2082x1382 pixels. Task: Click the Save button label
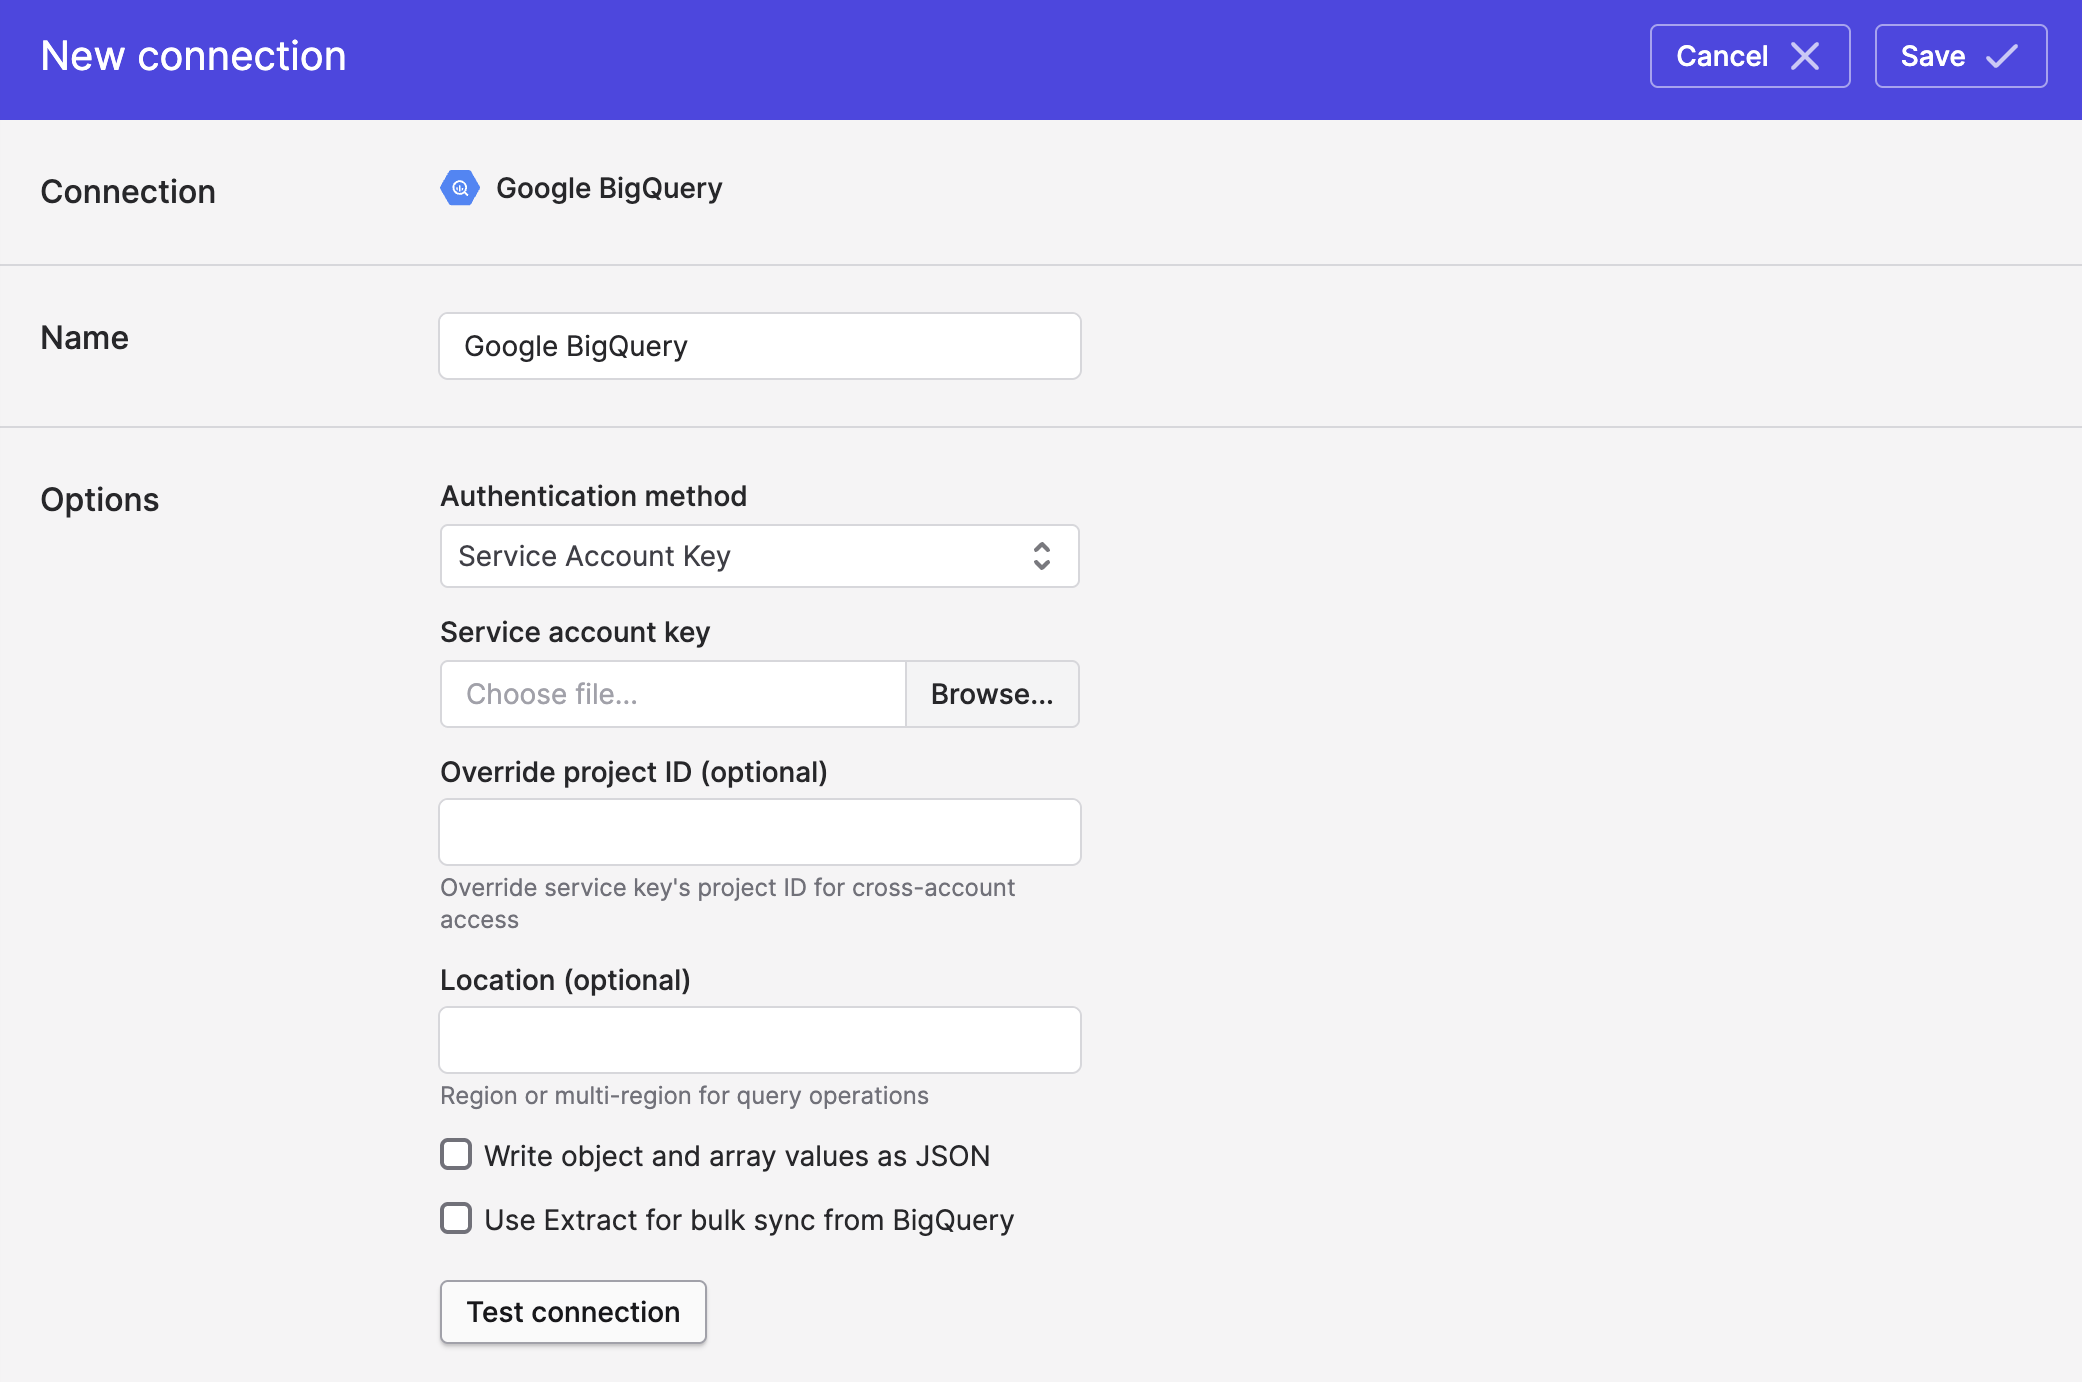coord(1932,56)
